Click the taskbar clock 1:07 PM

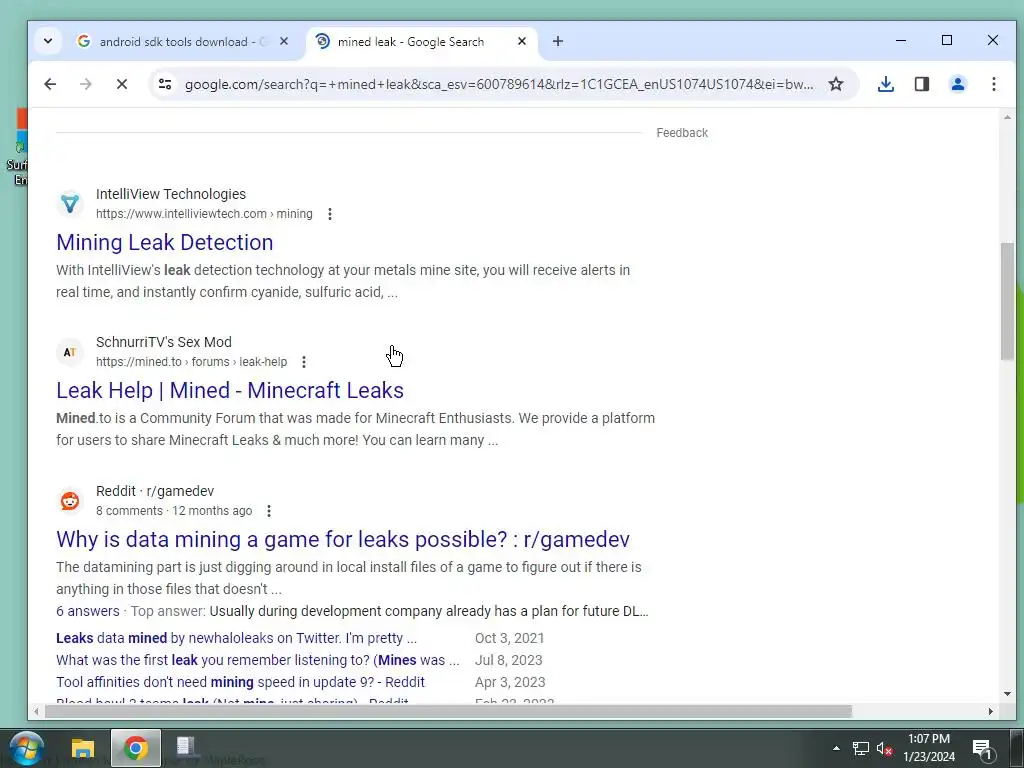coord(929,748)
